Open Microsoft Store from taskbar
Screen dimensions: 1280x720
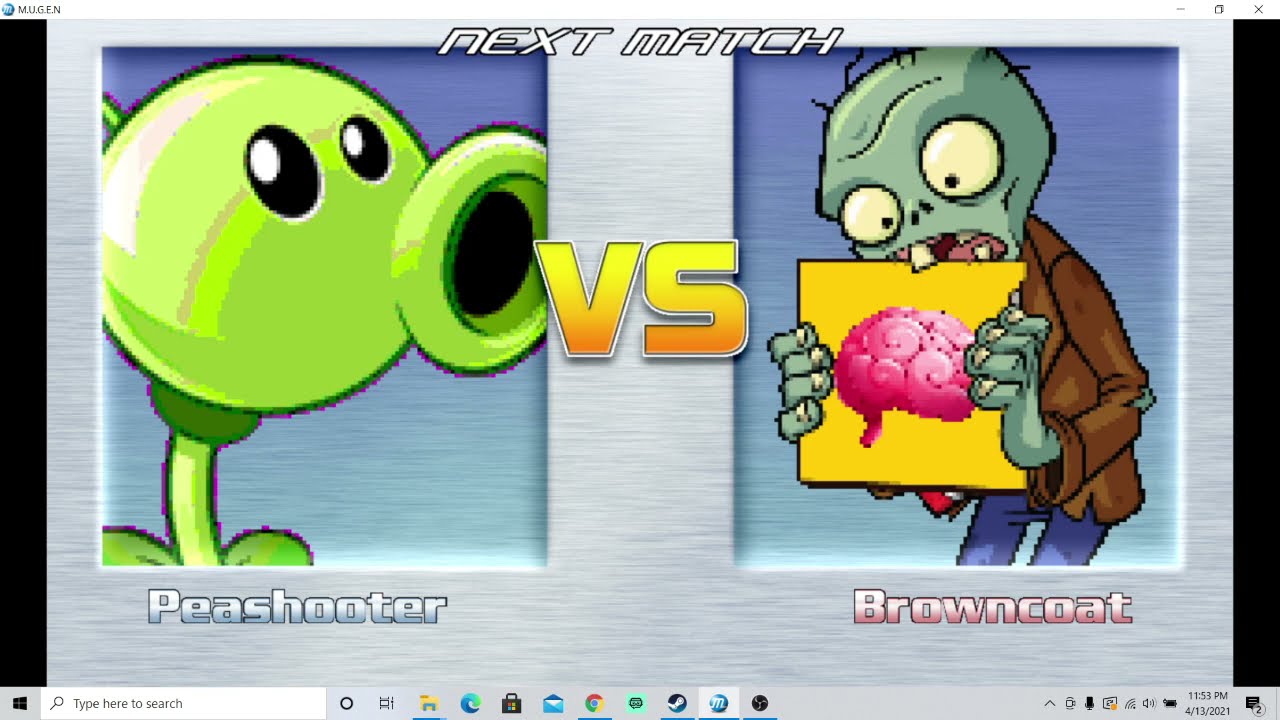511,703
